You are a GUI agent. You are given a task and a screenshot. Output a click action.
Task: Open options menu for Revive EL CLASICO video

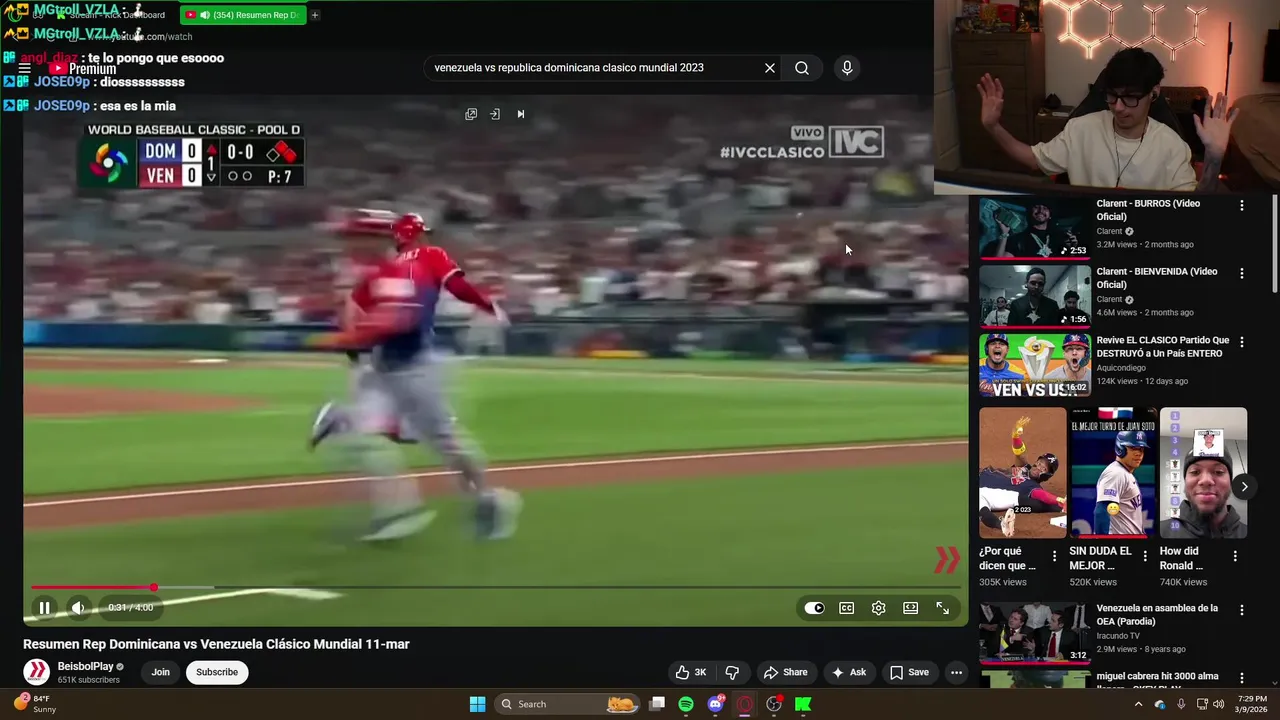1242,342
